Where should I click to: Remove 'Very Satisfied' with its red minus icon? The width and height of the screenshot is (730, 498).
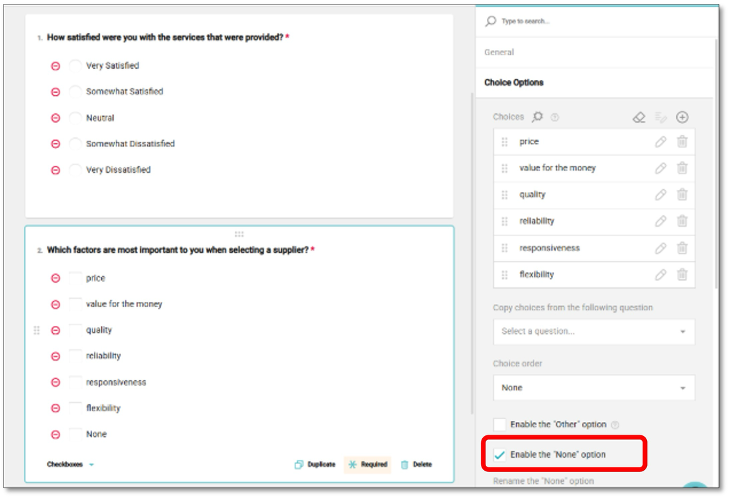coord(56,66)
